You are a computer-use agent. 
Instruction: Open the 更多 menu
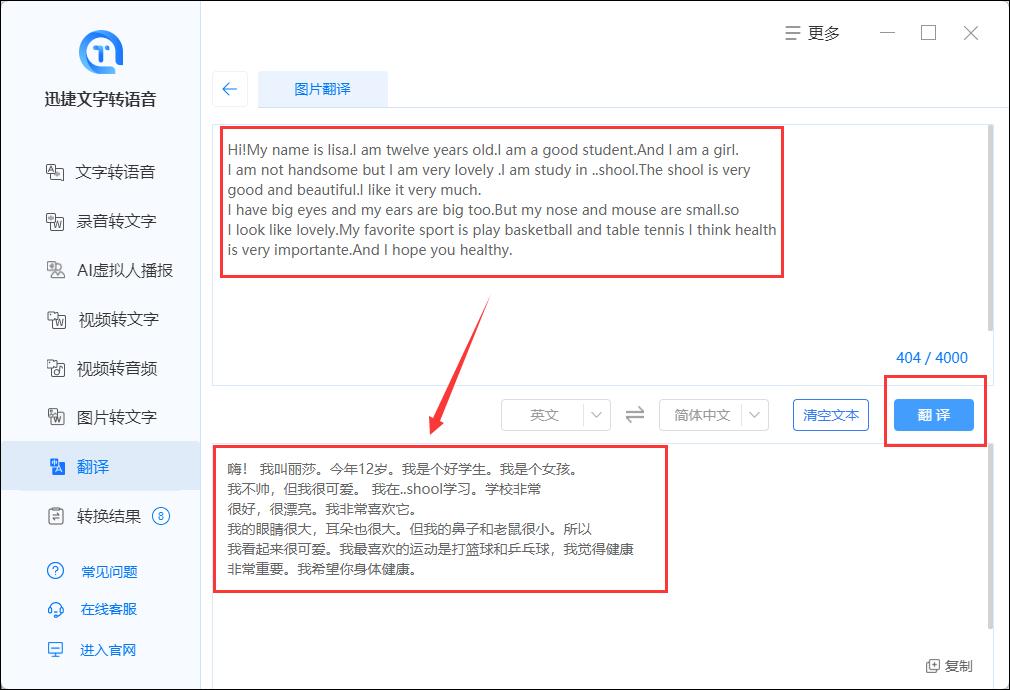(811, 32)
